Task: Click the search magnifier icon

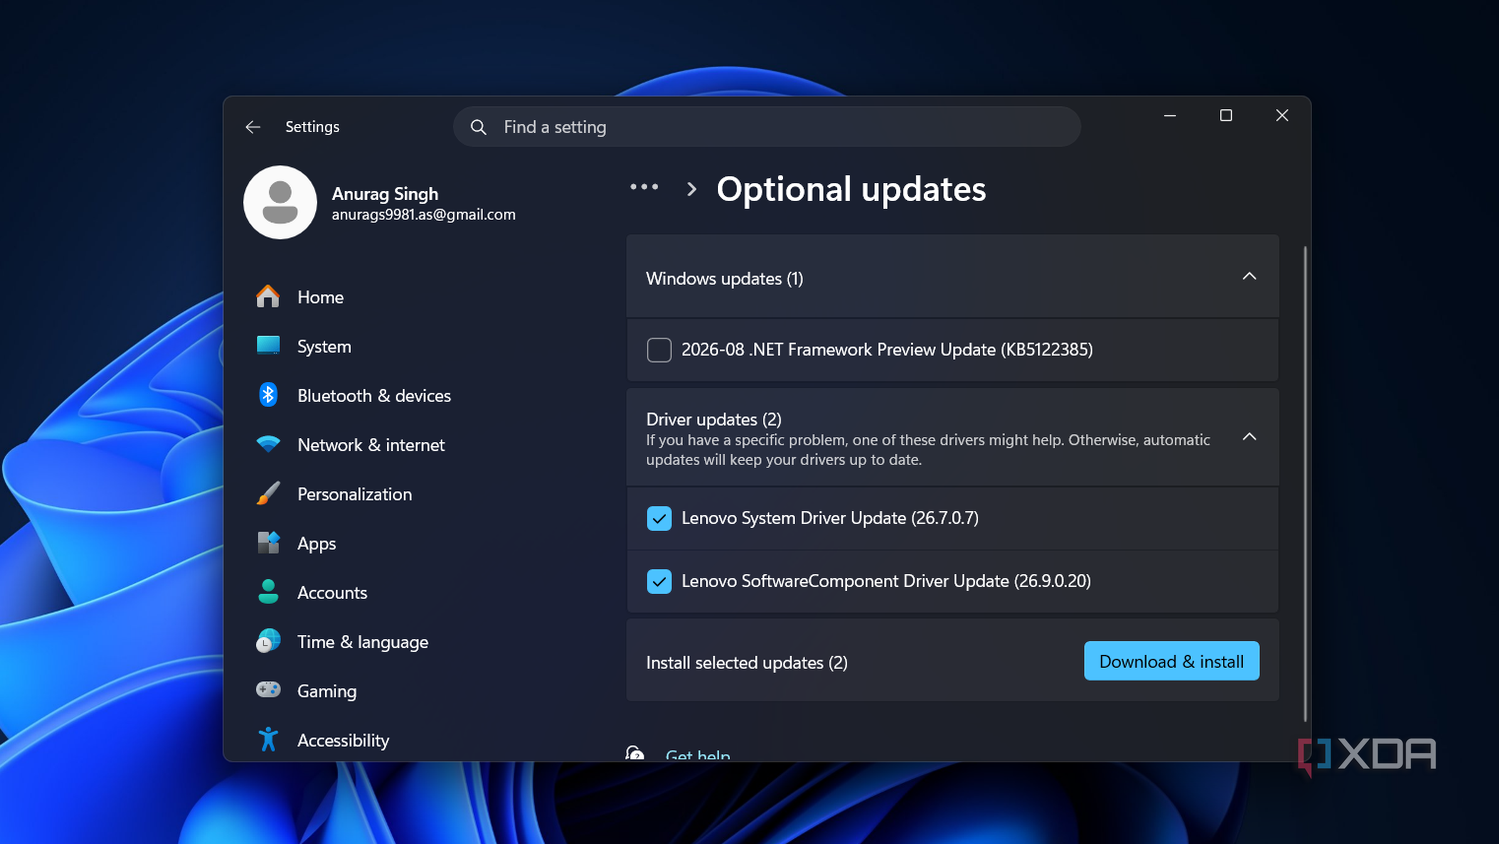Action: (479, 127)
